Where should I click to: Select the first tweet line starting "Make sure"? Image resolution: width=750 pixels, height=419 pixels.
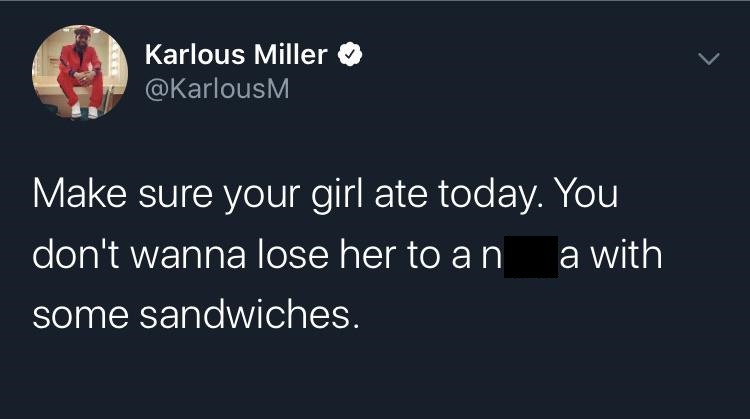point(325,193)
